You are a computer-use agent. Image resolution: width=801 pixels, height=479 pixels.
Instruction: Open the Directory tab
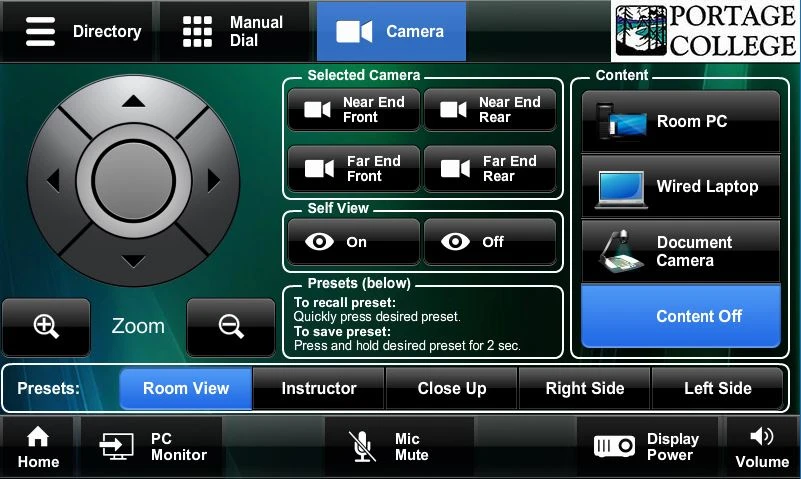[77, 31]
